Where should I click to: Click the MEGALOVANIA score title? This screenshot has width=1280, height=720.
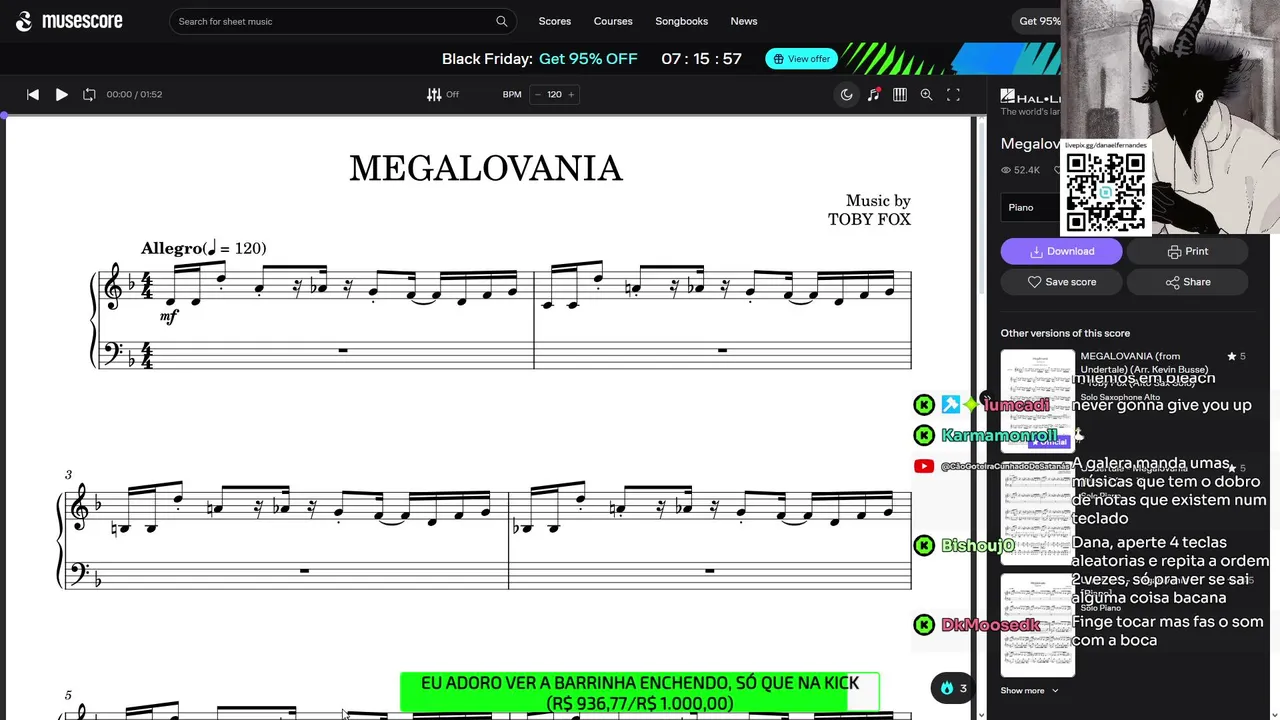(x=486, y=169)
